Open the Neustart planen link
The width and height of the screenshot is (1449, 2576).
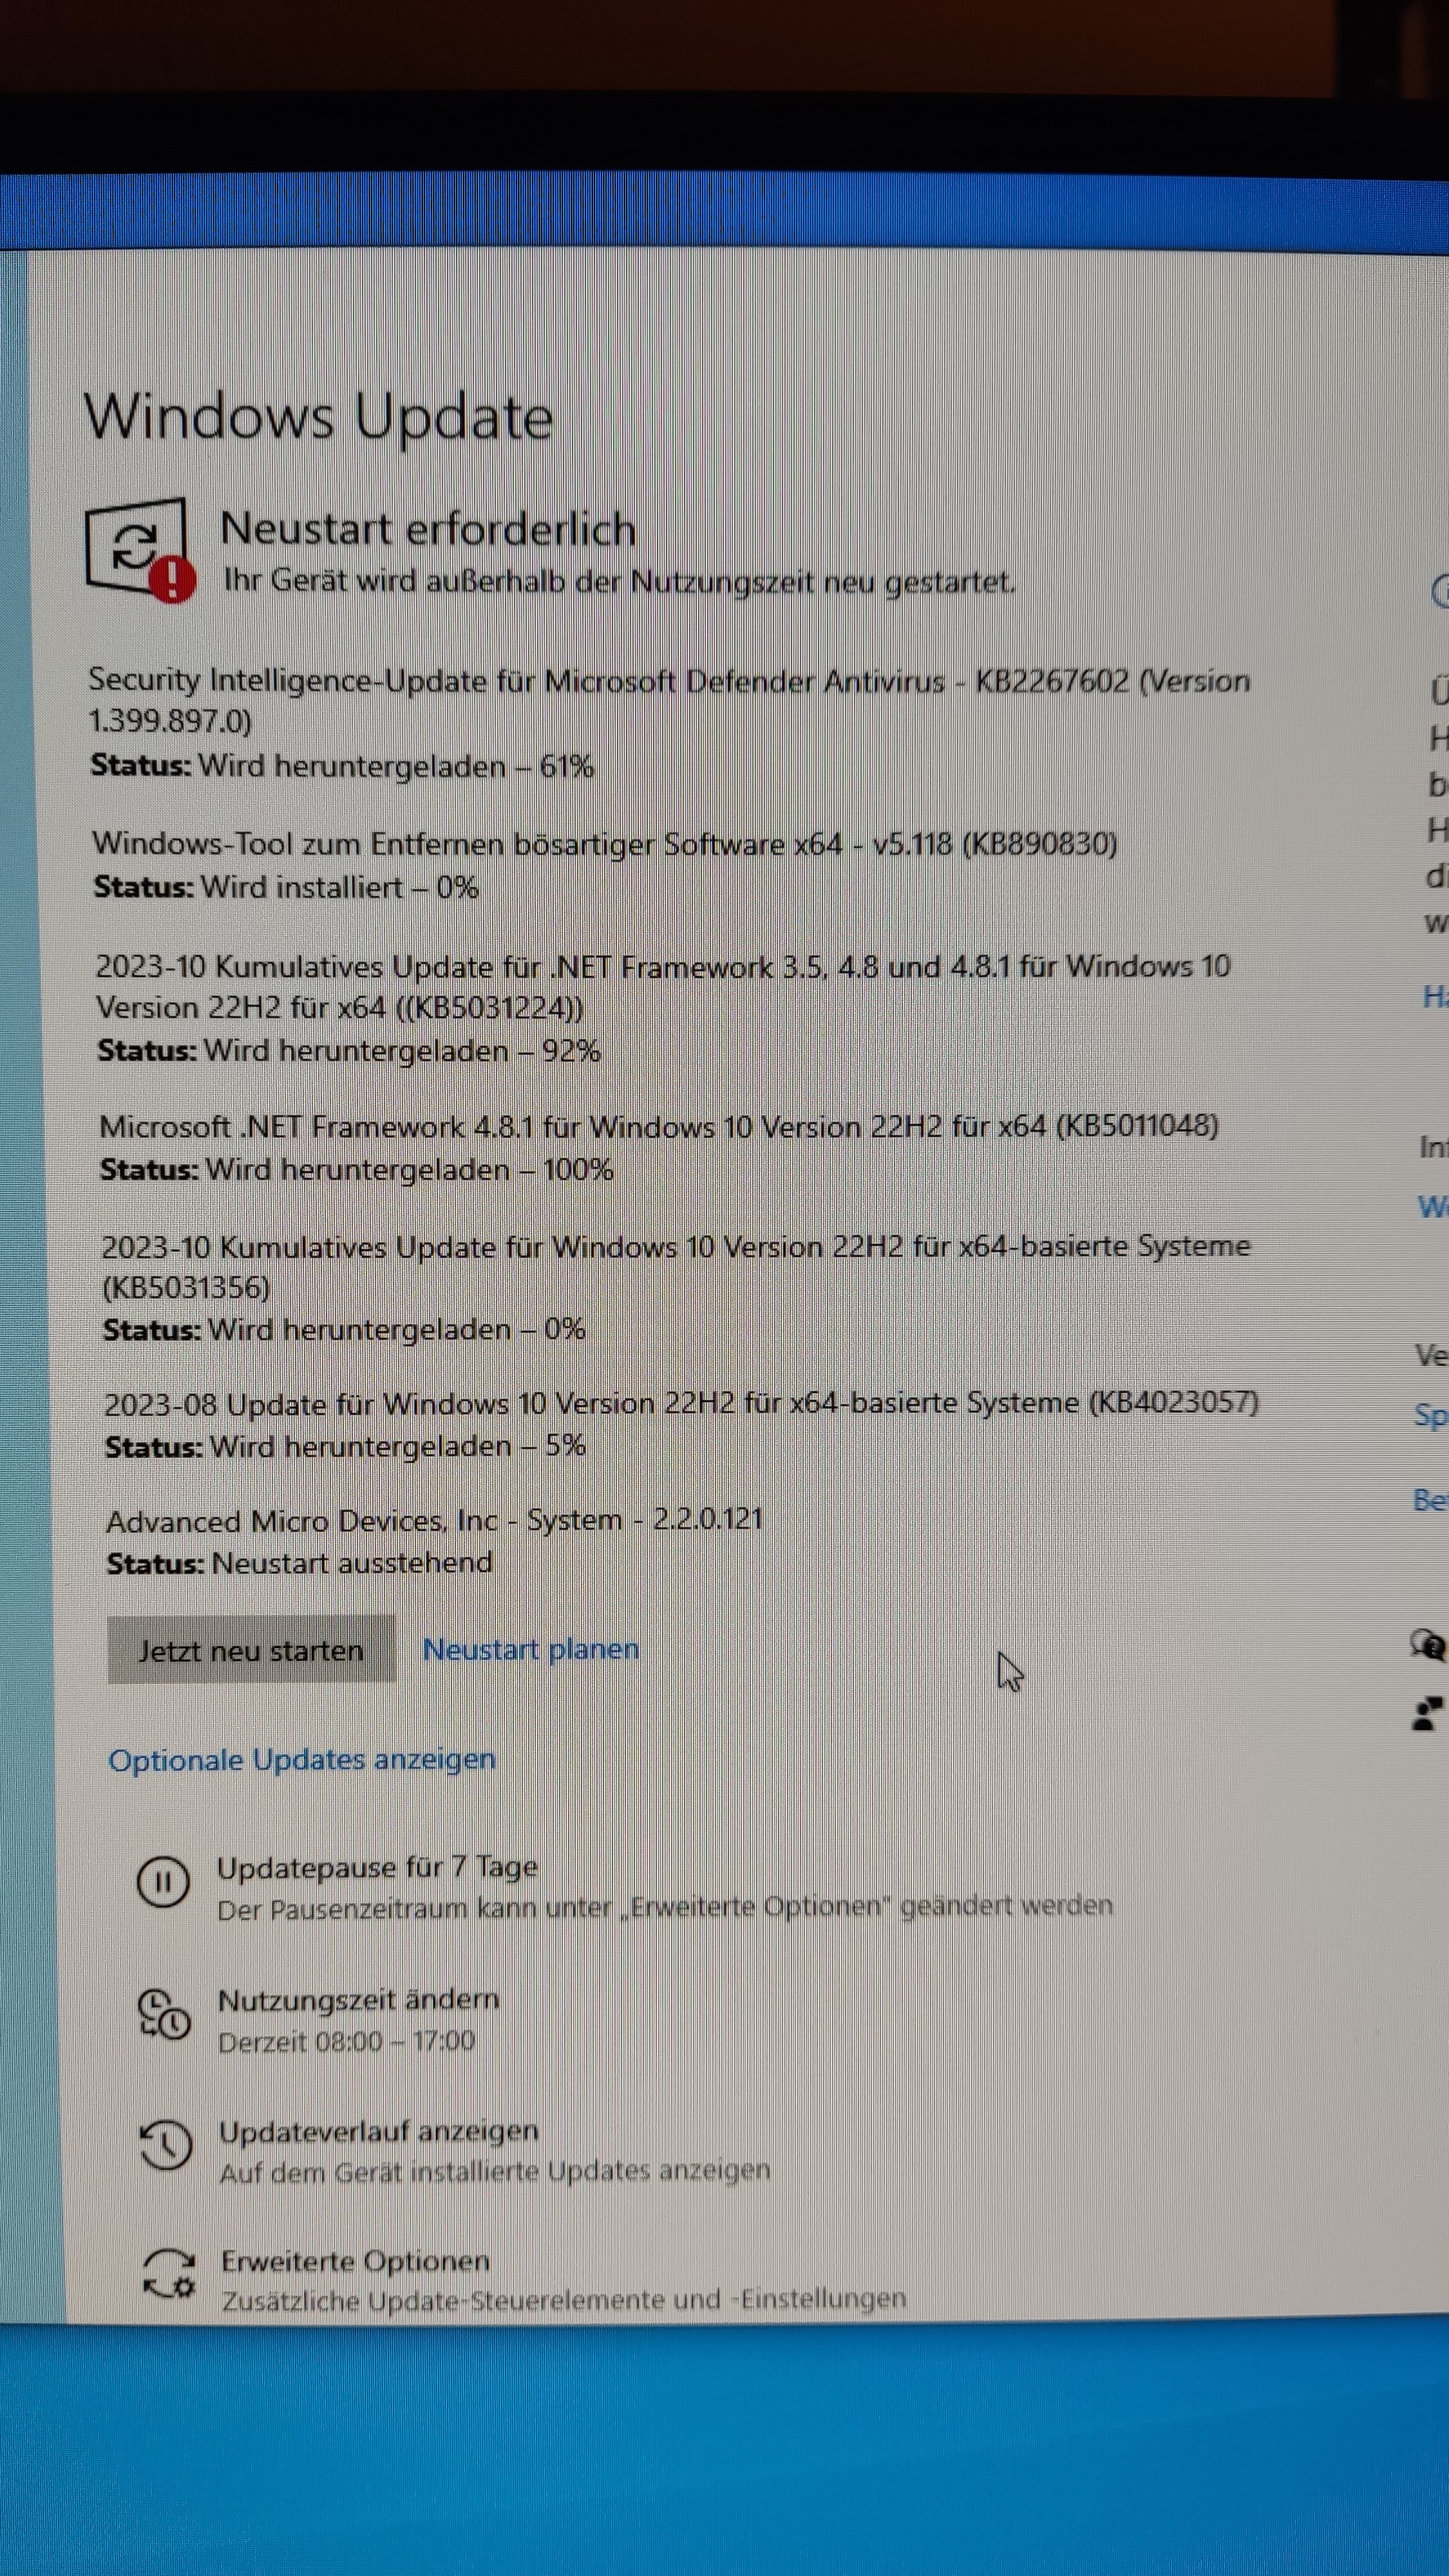pos(530,1649)
